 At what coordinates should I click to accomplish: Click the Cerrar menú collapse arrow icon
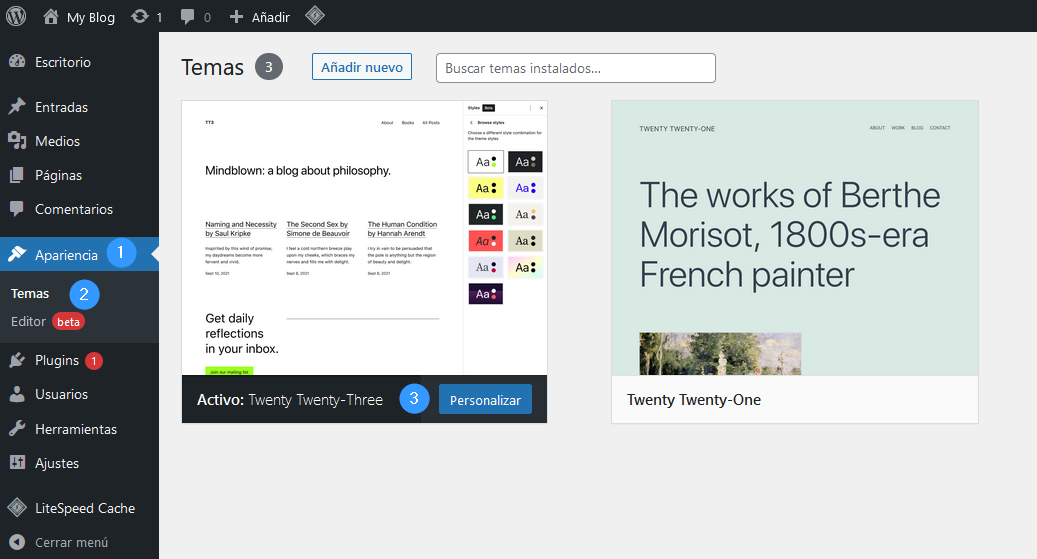coord(17,542)
